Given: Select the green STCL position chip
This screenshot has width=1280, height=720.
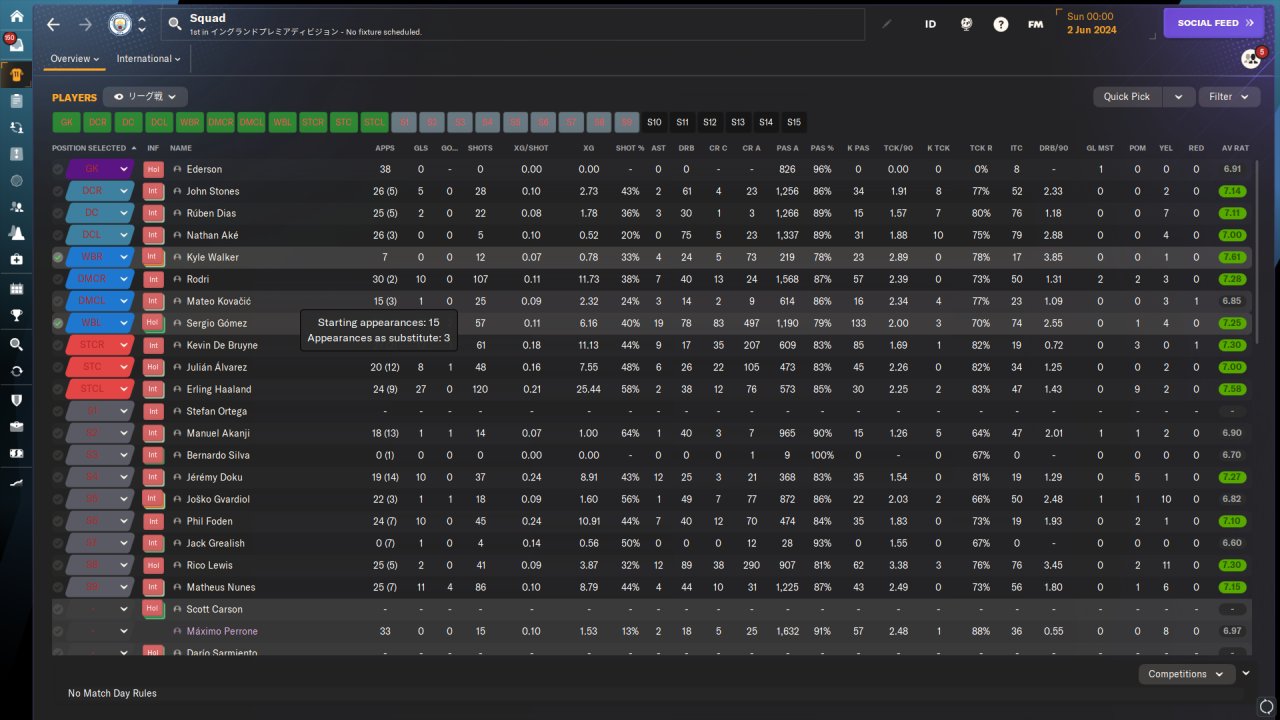Looking at the screenshot, I should [x=374, y=122].
